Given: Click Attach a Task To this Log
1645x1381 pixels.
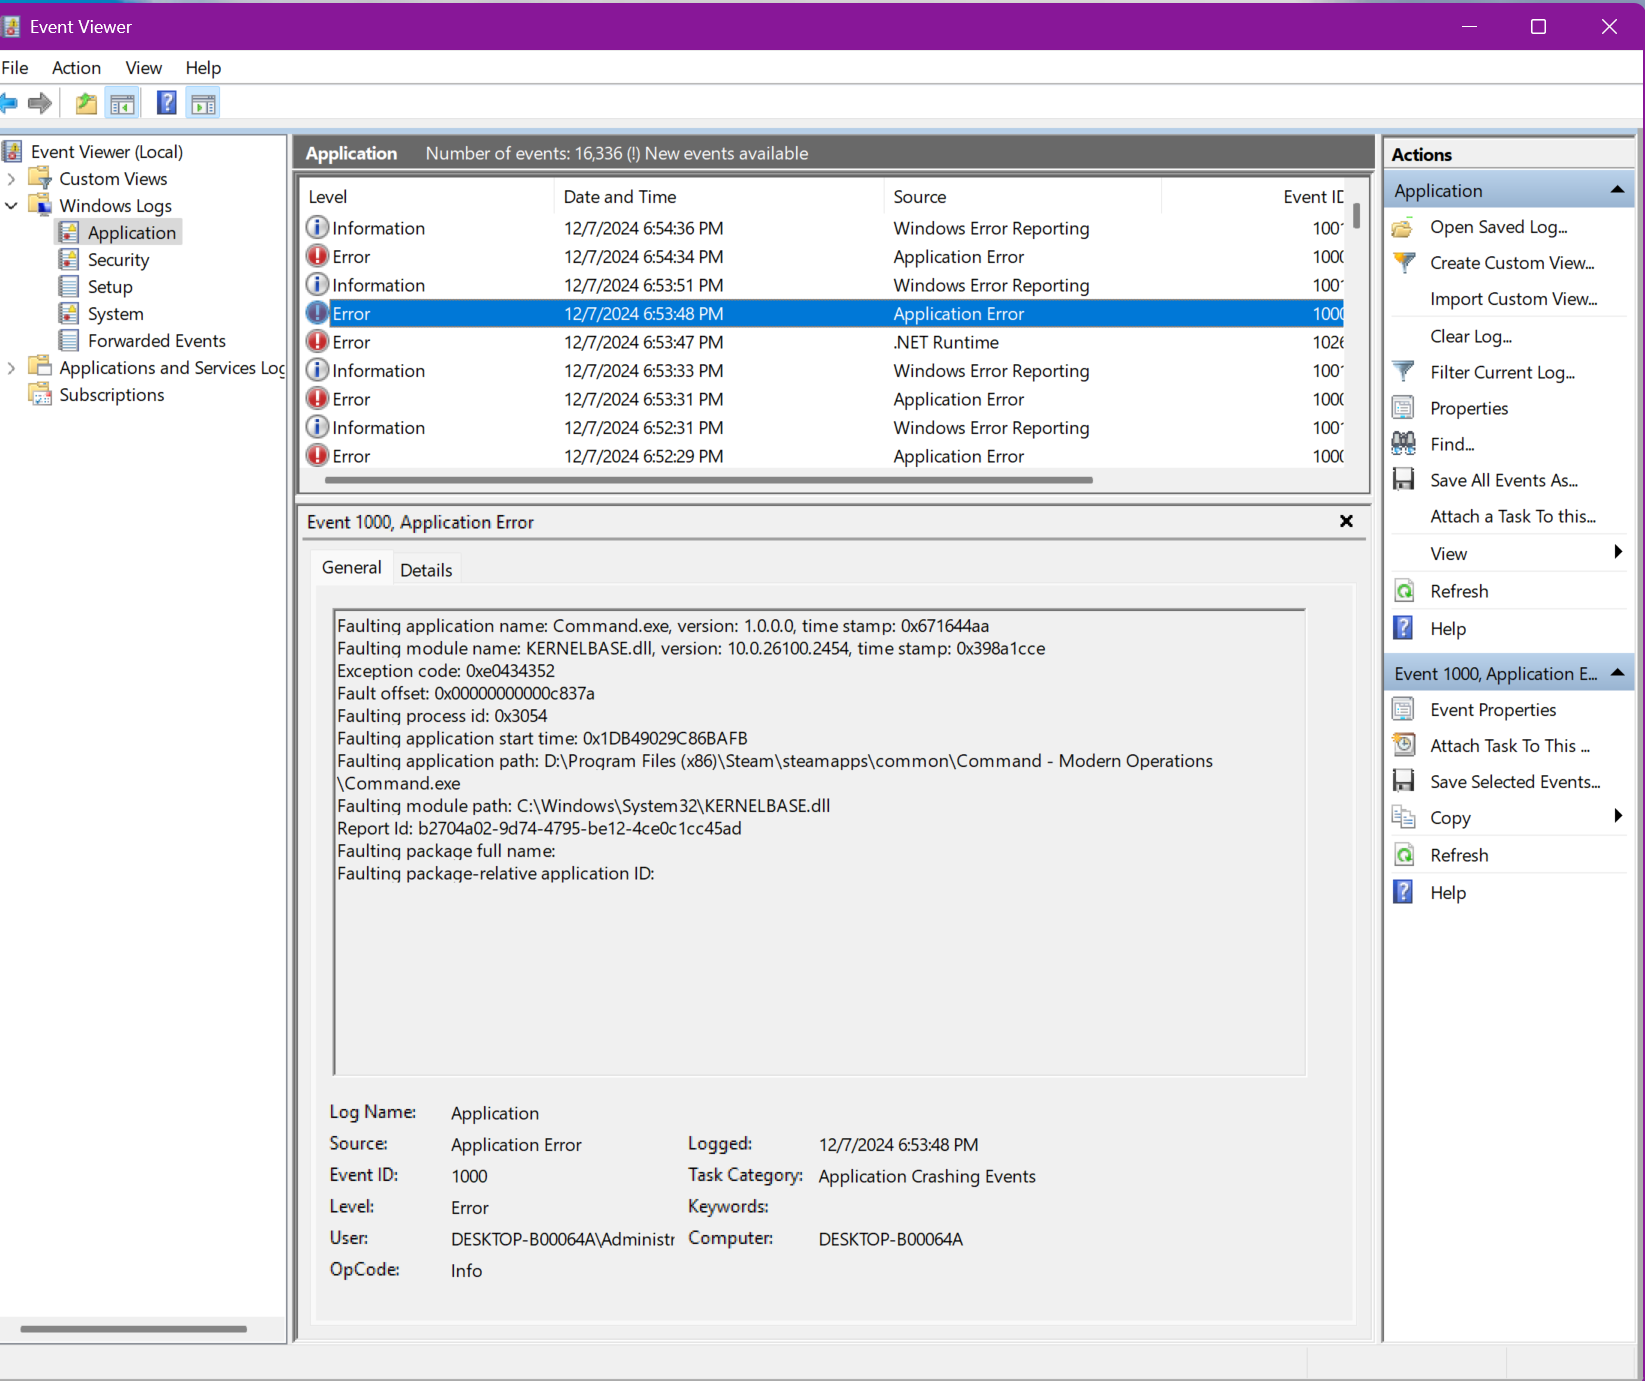Looking at the screenshot, I should tap(1513, 516).
